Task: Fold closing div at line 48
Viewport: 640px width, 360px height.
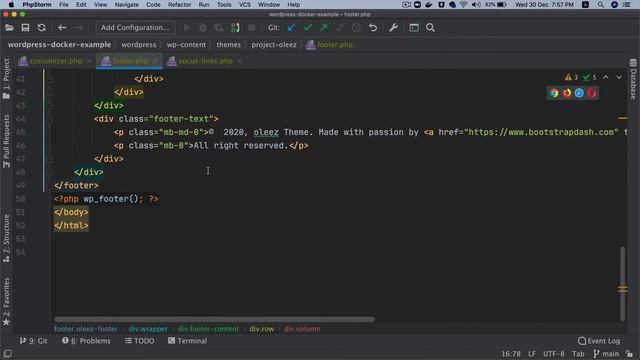Action: coord(50,172)
